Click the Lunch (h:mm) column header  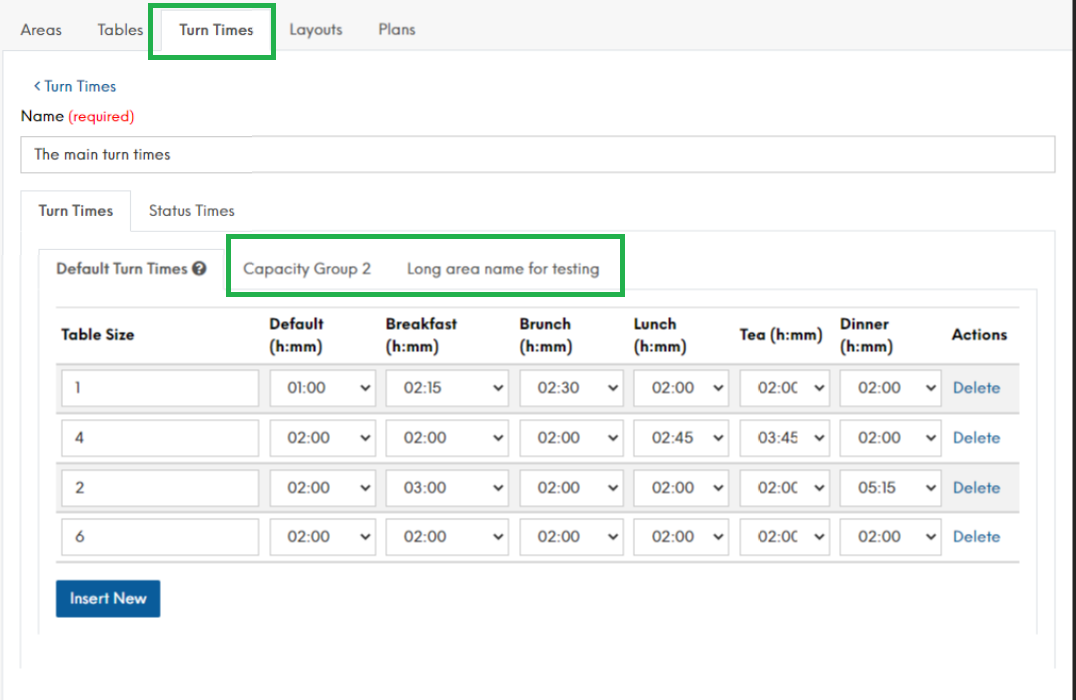[659, 335]
